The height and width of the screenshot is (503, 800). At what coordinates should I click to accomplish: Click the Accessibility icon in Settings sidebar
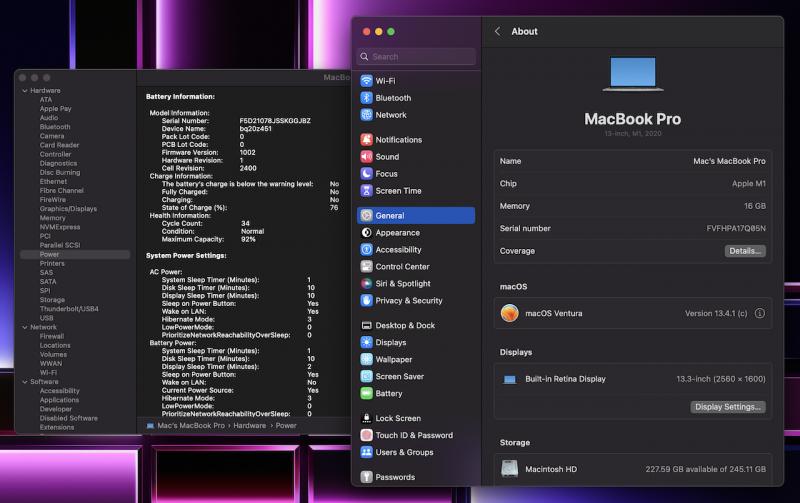click(366, 249)
